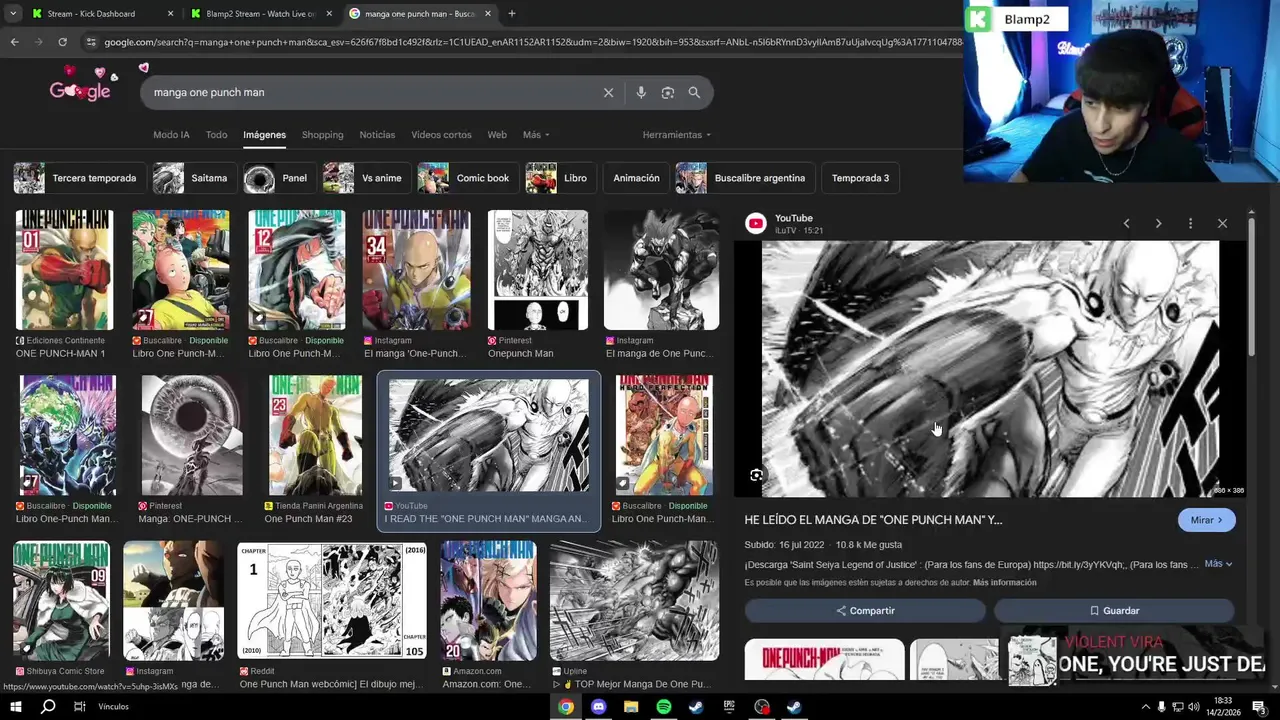Go to next image in preview panel
Viewport: 1280px width, 720px height.
1158,223
